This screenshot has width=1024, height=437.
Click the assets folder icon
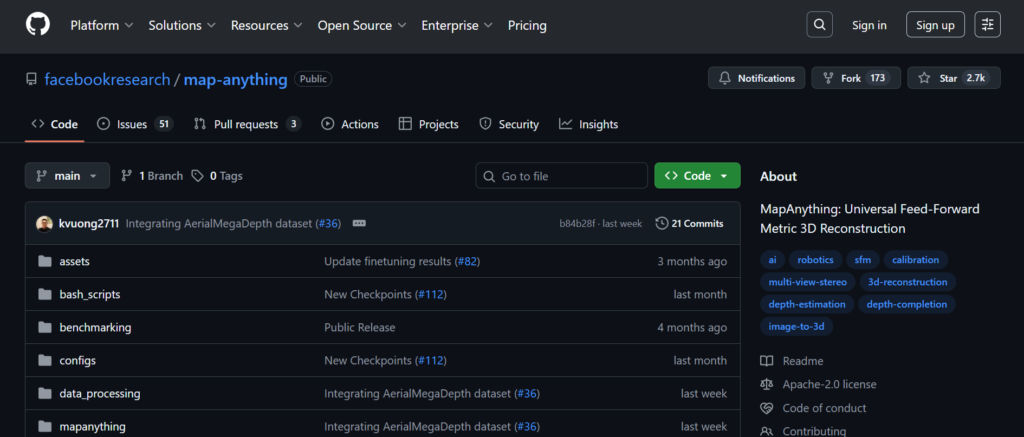pos(44,261)
